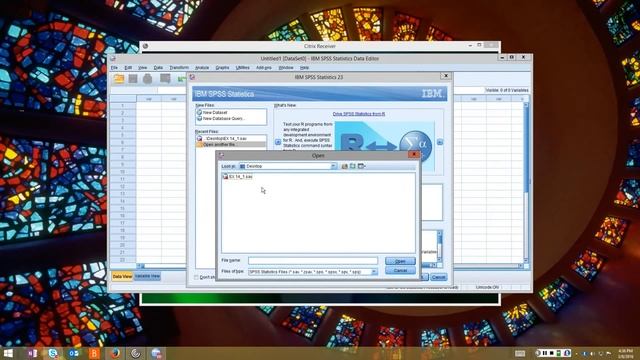This screenshot has height=360, width=640.
Task: Open the Edit menu in Data Editor
Action: click(128, 68)
